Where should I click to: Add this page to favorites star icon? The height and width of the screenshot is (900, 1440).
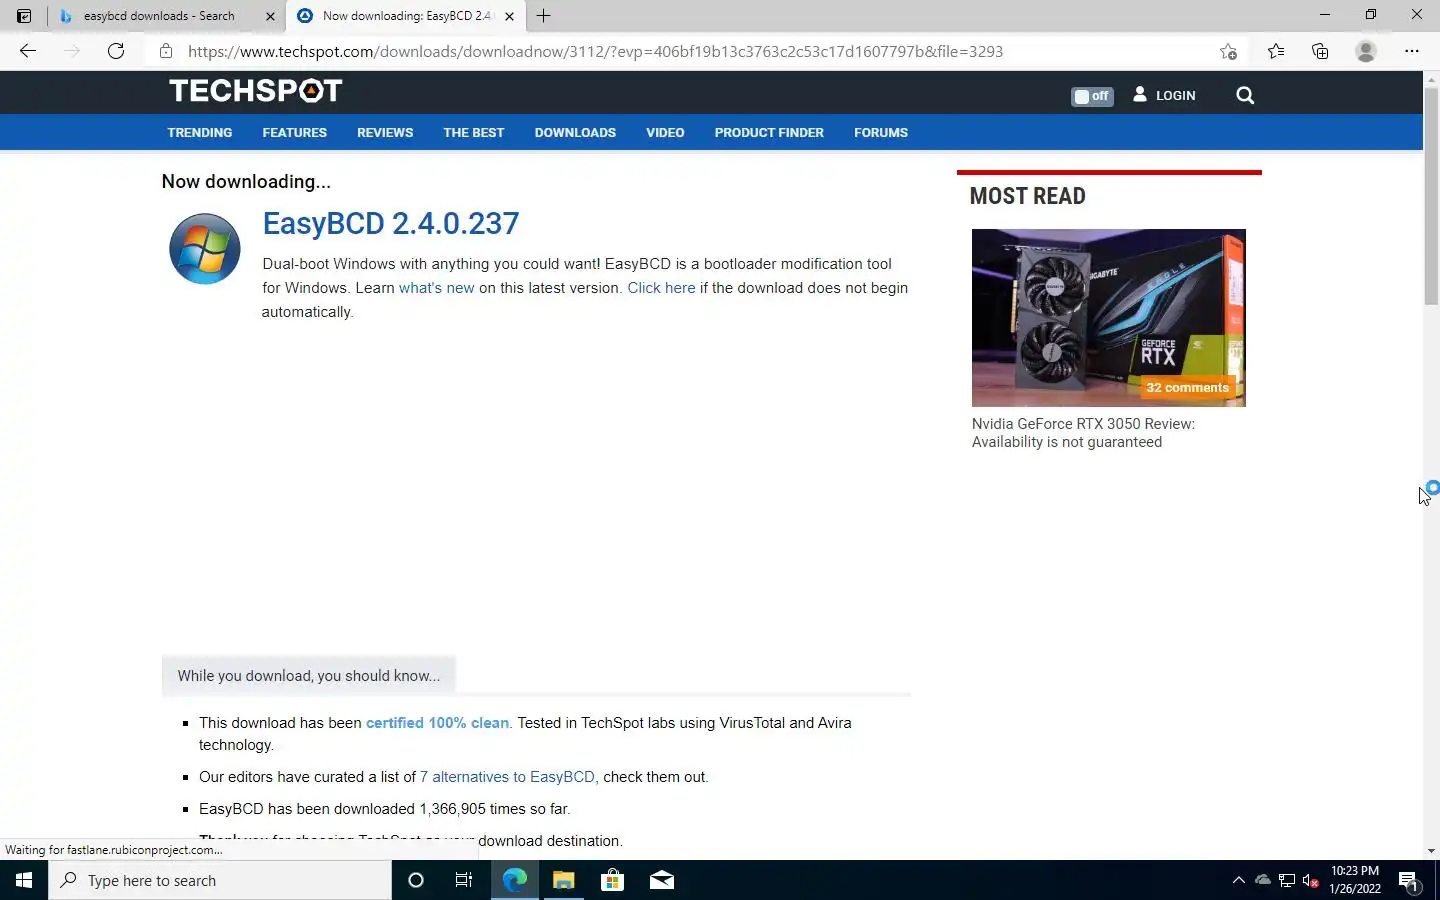(x=1229, y=51)
